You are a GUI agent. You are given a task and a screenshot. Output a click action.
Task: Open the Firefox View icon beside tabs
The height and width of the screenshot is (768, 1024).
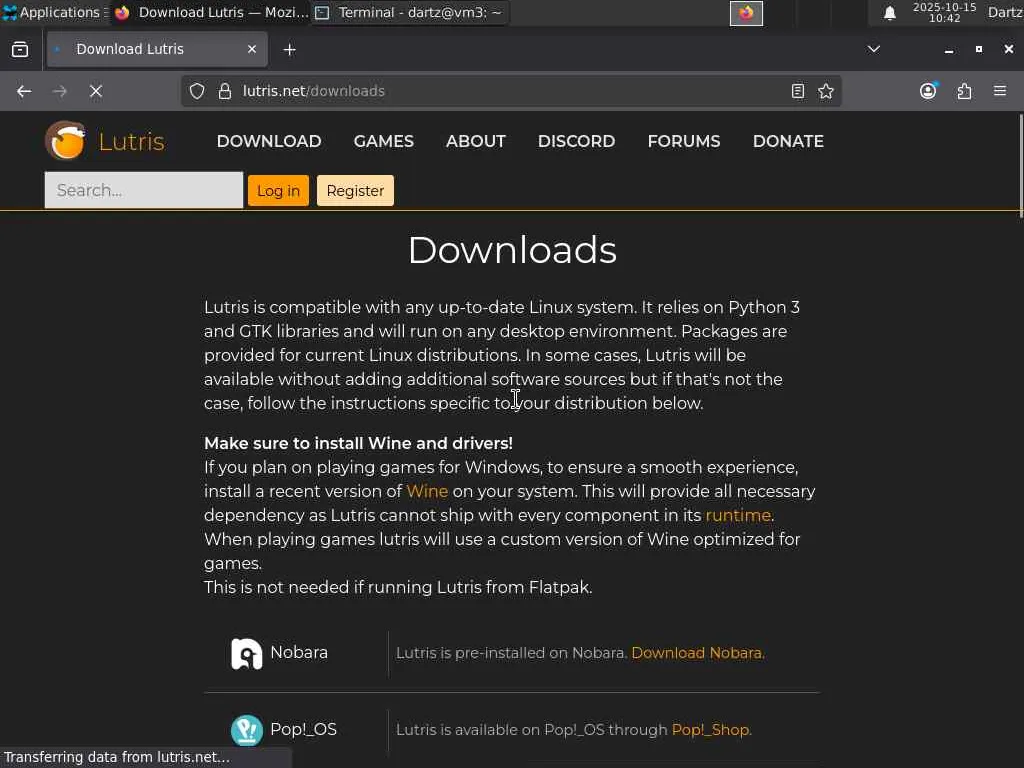coord(20,50)
